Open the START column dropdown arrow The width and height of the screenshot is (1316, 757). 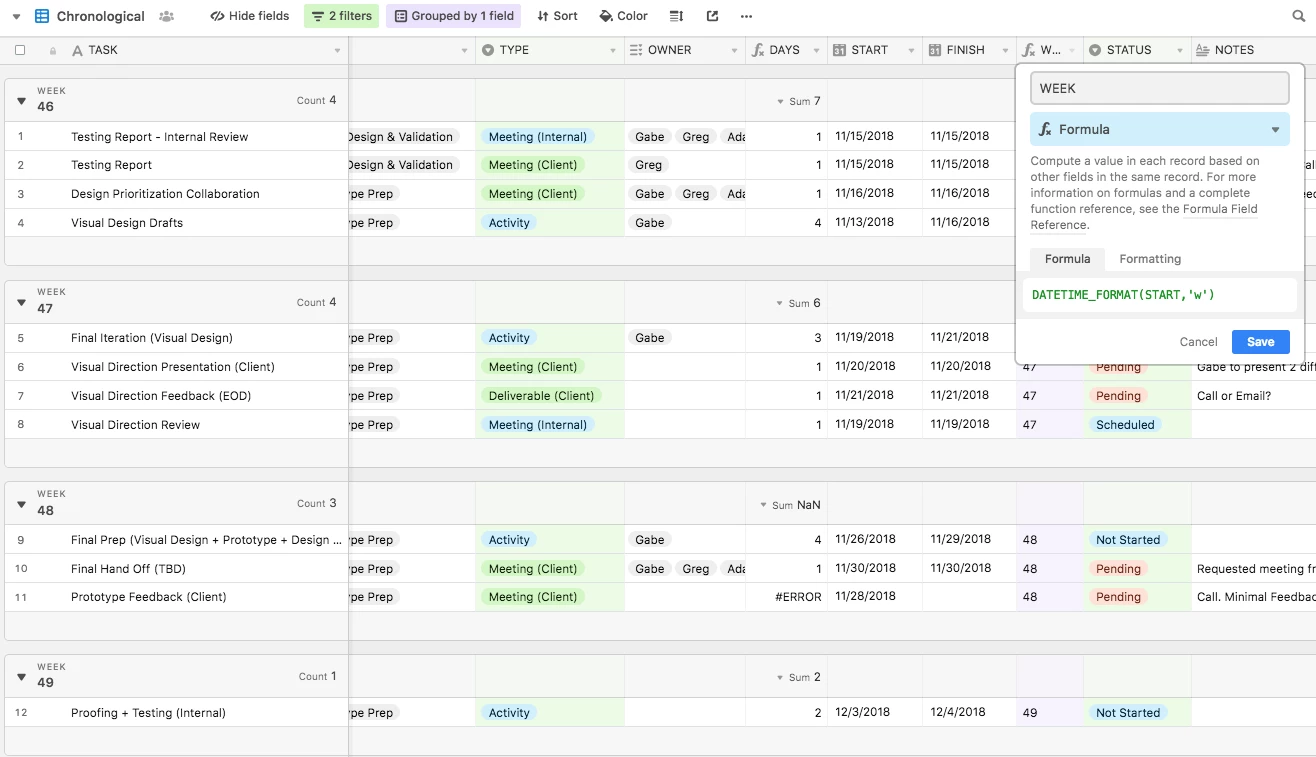(911, 51)
